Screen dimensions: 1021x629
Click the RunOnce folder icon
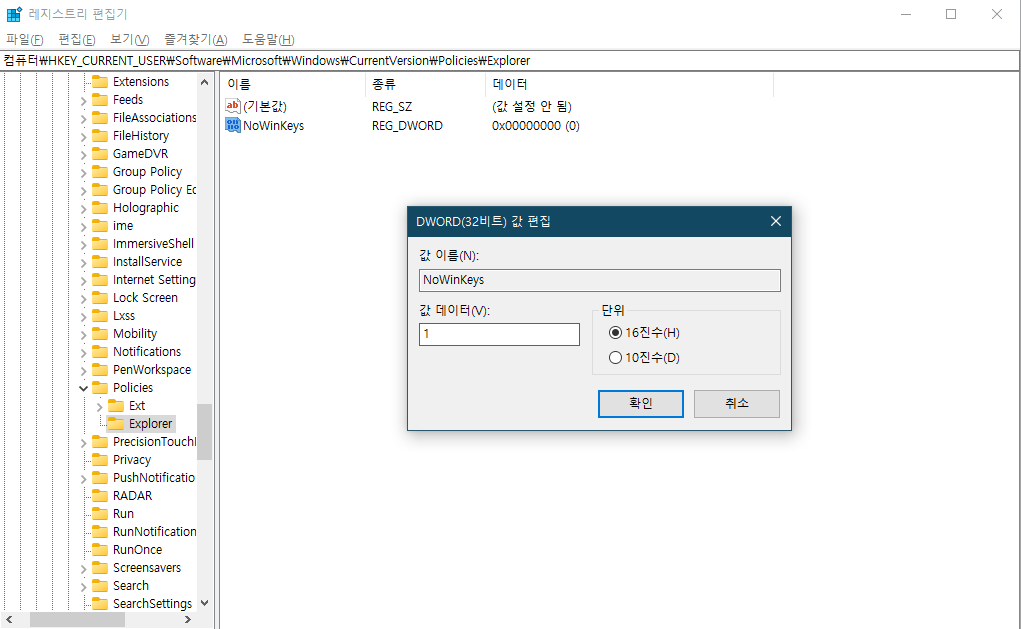[x=100, y=550]
